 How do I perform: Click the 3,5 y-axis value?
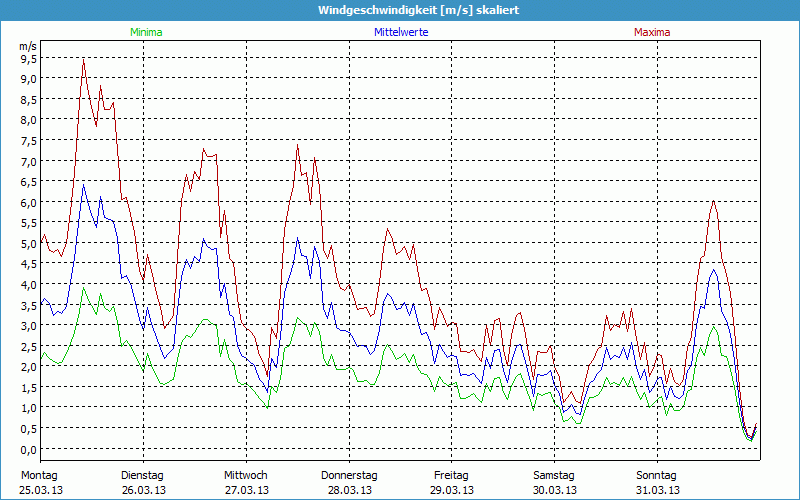[x=29, y=305]
